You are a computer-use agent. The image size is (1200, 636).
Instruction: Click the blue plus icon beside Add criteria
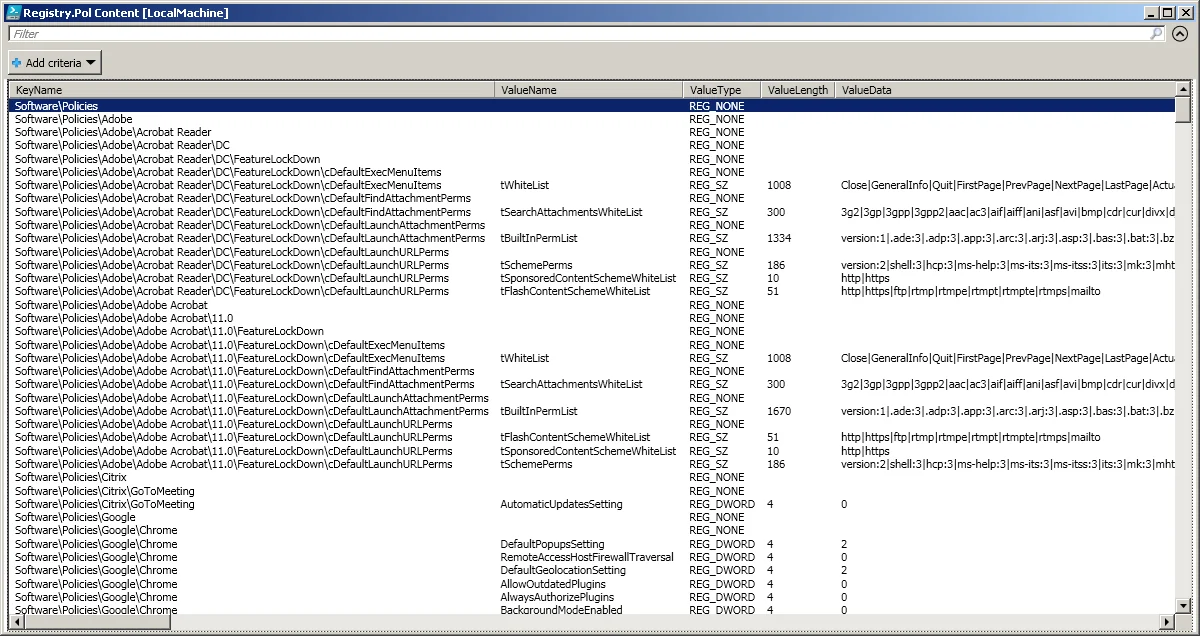coord(15,62)
